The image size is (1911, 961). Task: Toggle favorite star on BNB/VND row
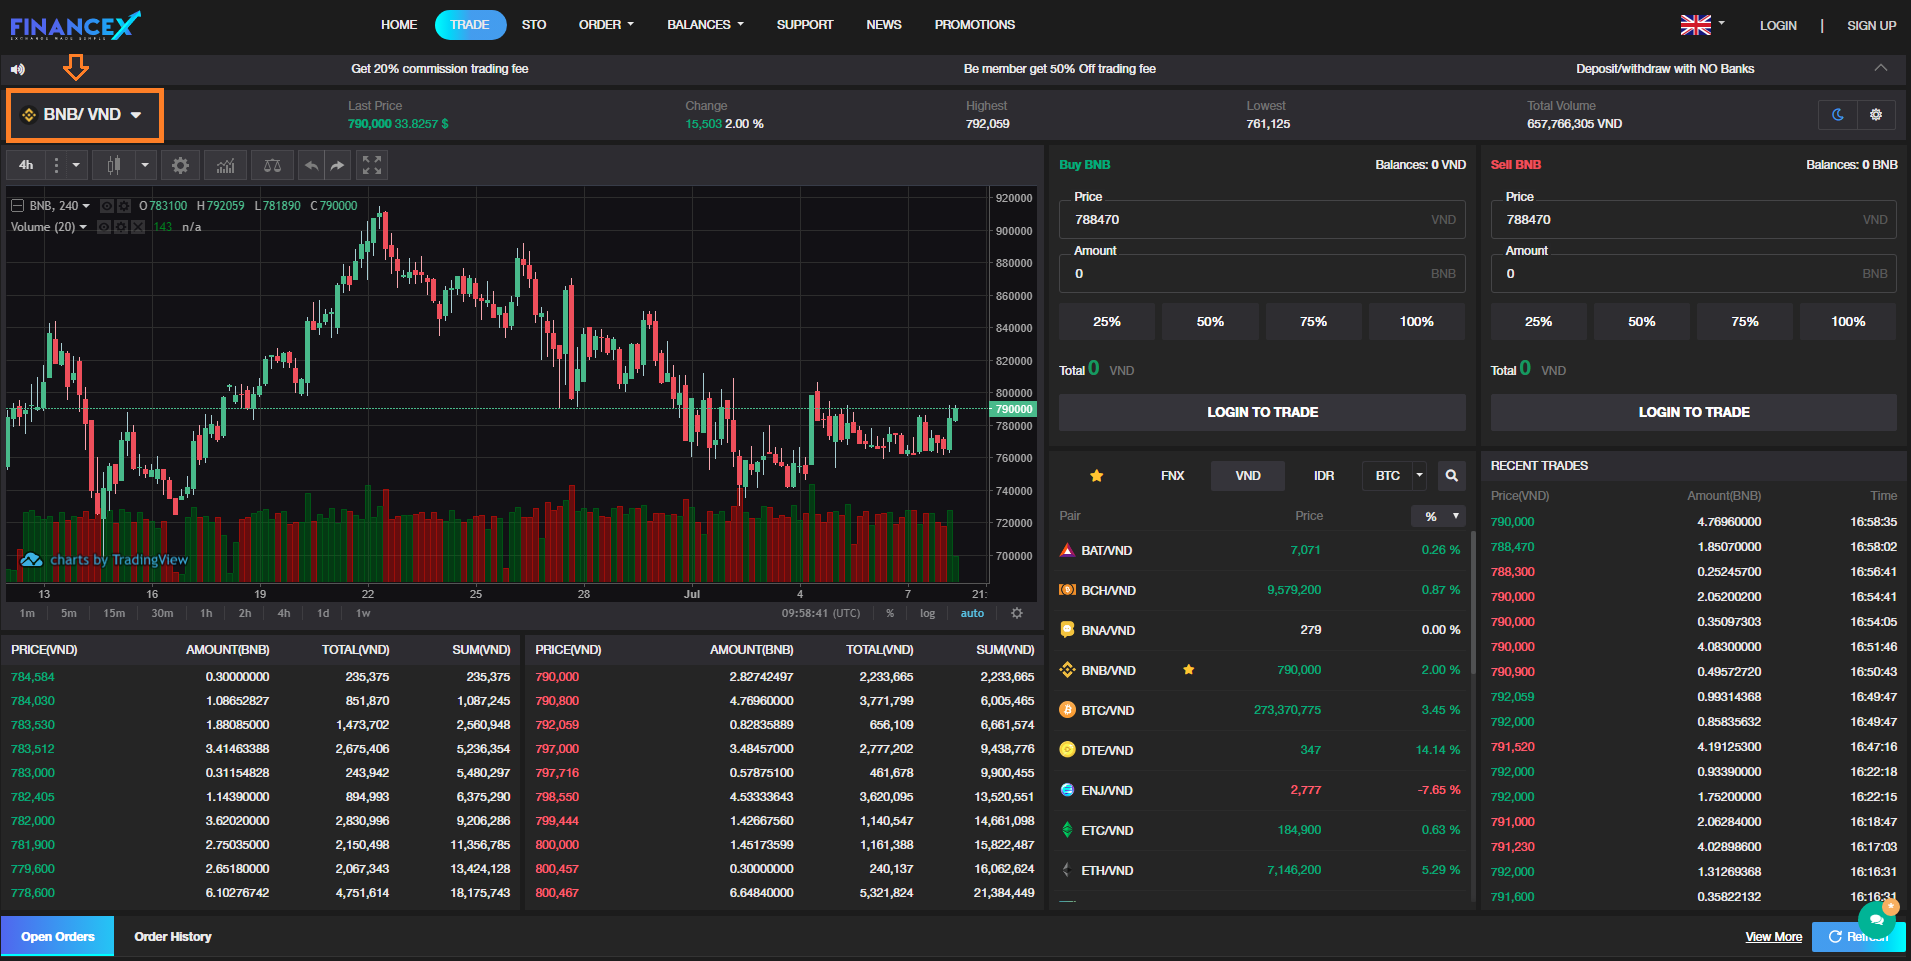[1188, 670]
